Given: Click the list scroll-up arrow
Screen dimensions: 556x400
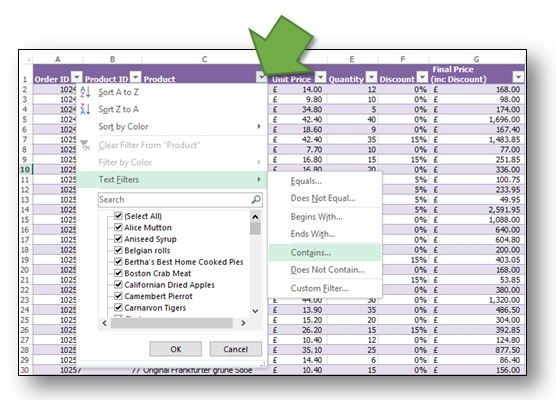Looking at the screenshot, I should [x=255, y=217].
